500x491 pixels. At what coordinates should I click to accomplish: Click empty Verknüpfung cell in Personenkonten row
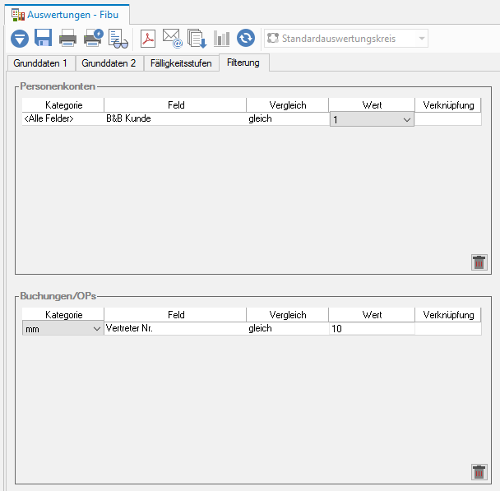click(448, 119)
